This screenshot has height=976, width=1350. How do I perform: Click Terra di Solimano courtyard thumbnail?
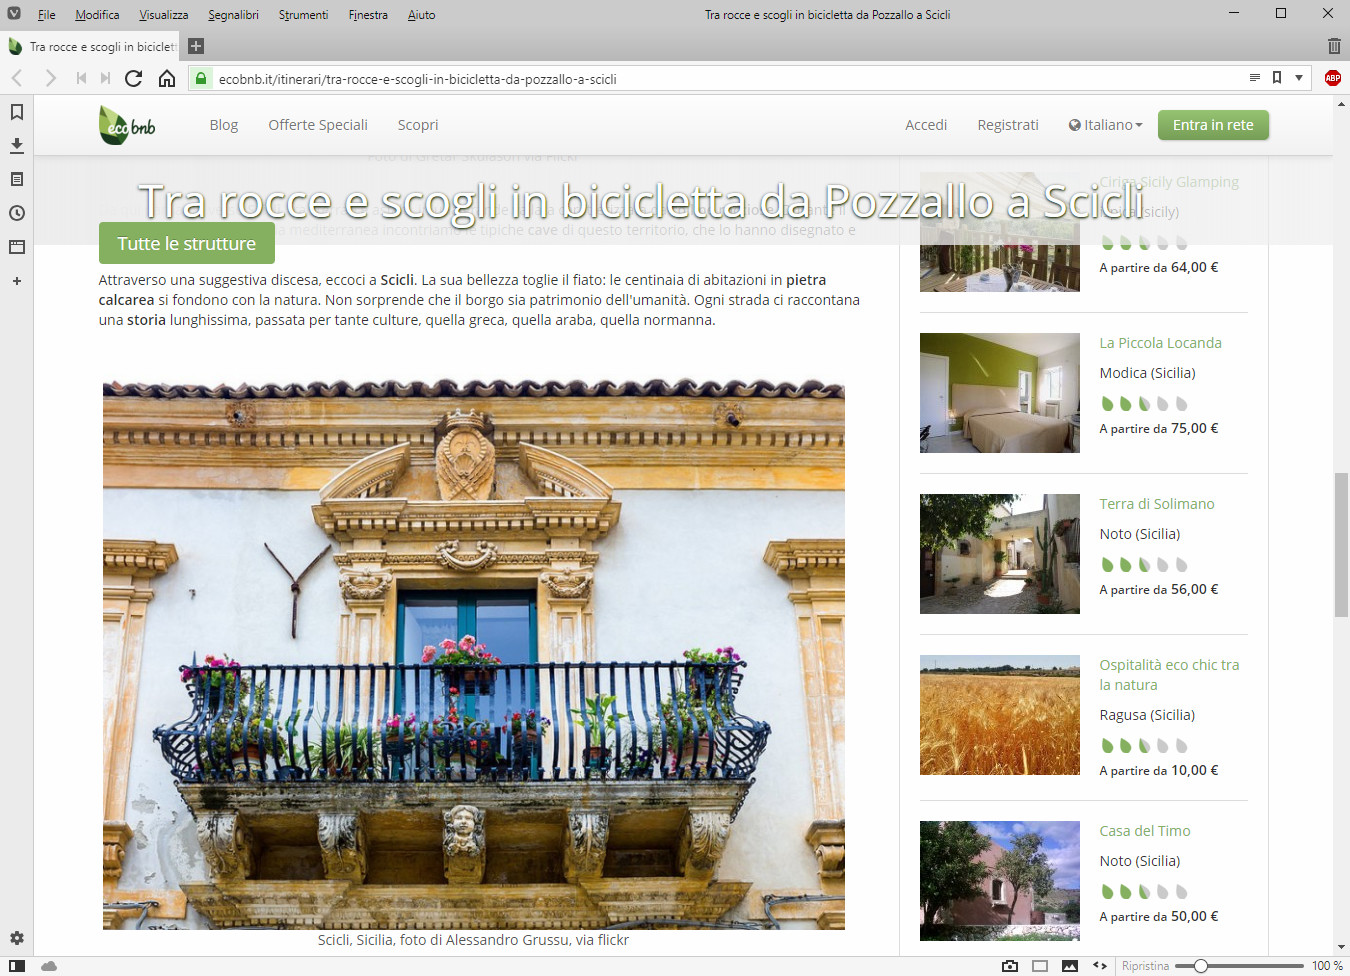[x=1000, y=554]
